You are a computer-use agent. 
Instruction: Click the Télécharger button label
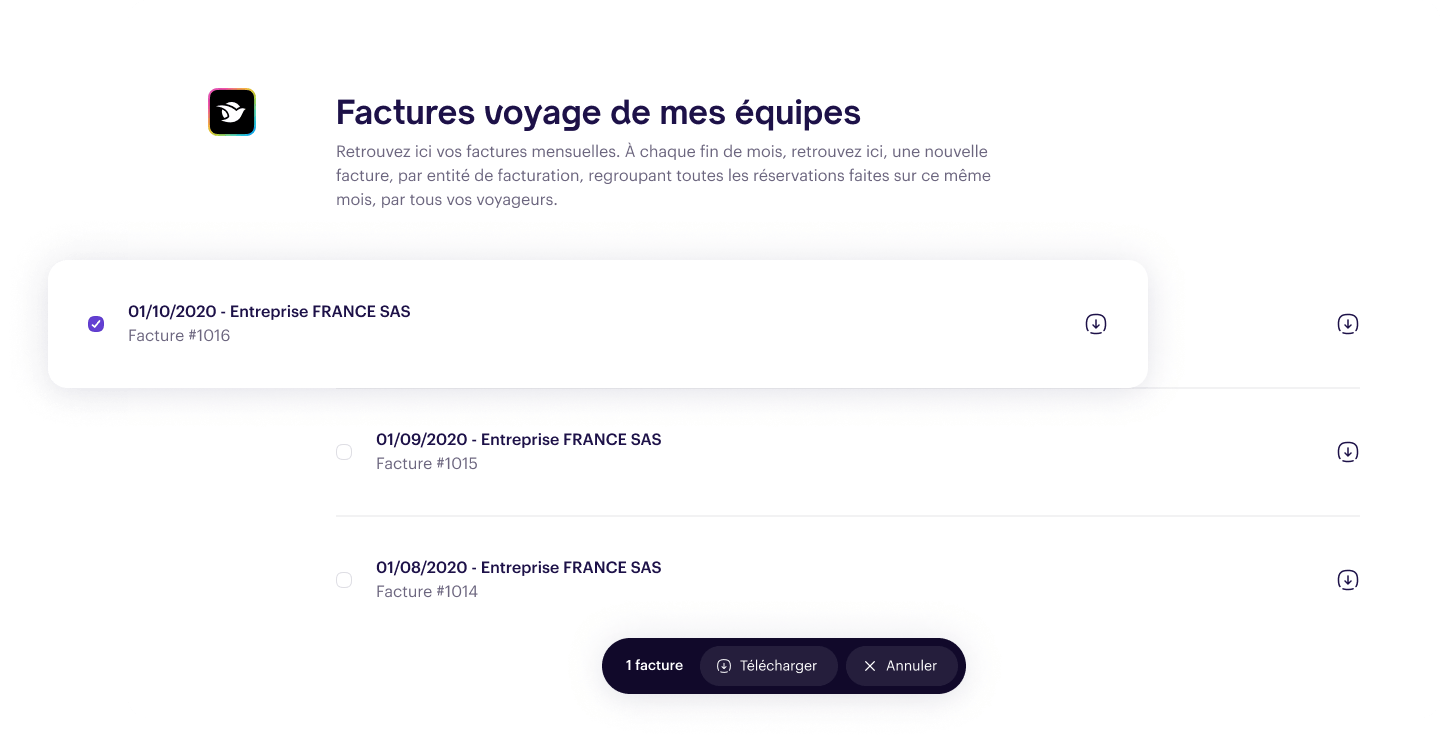click(x=778, y=666)
